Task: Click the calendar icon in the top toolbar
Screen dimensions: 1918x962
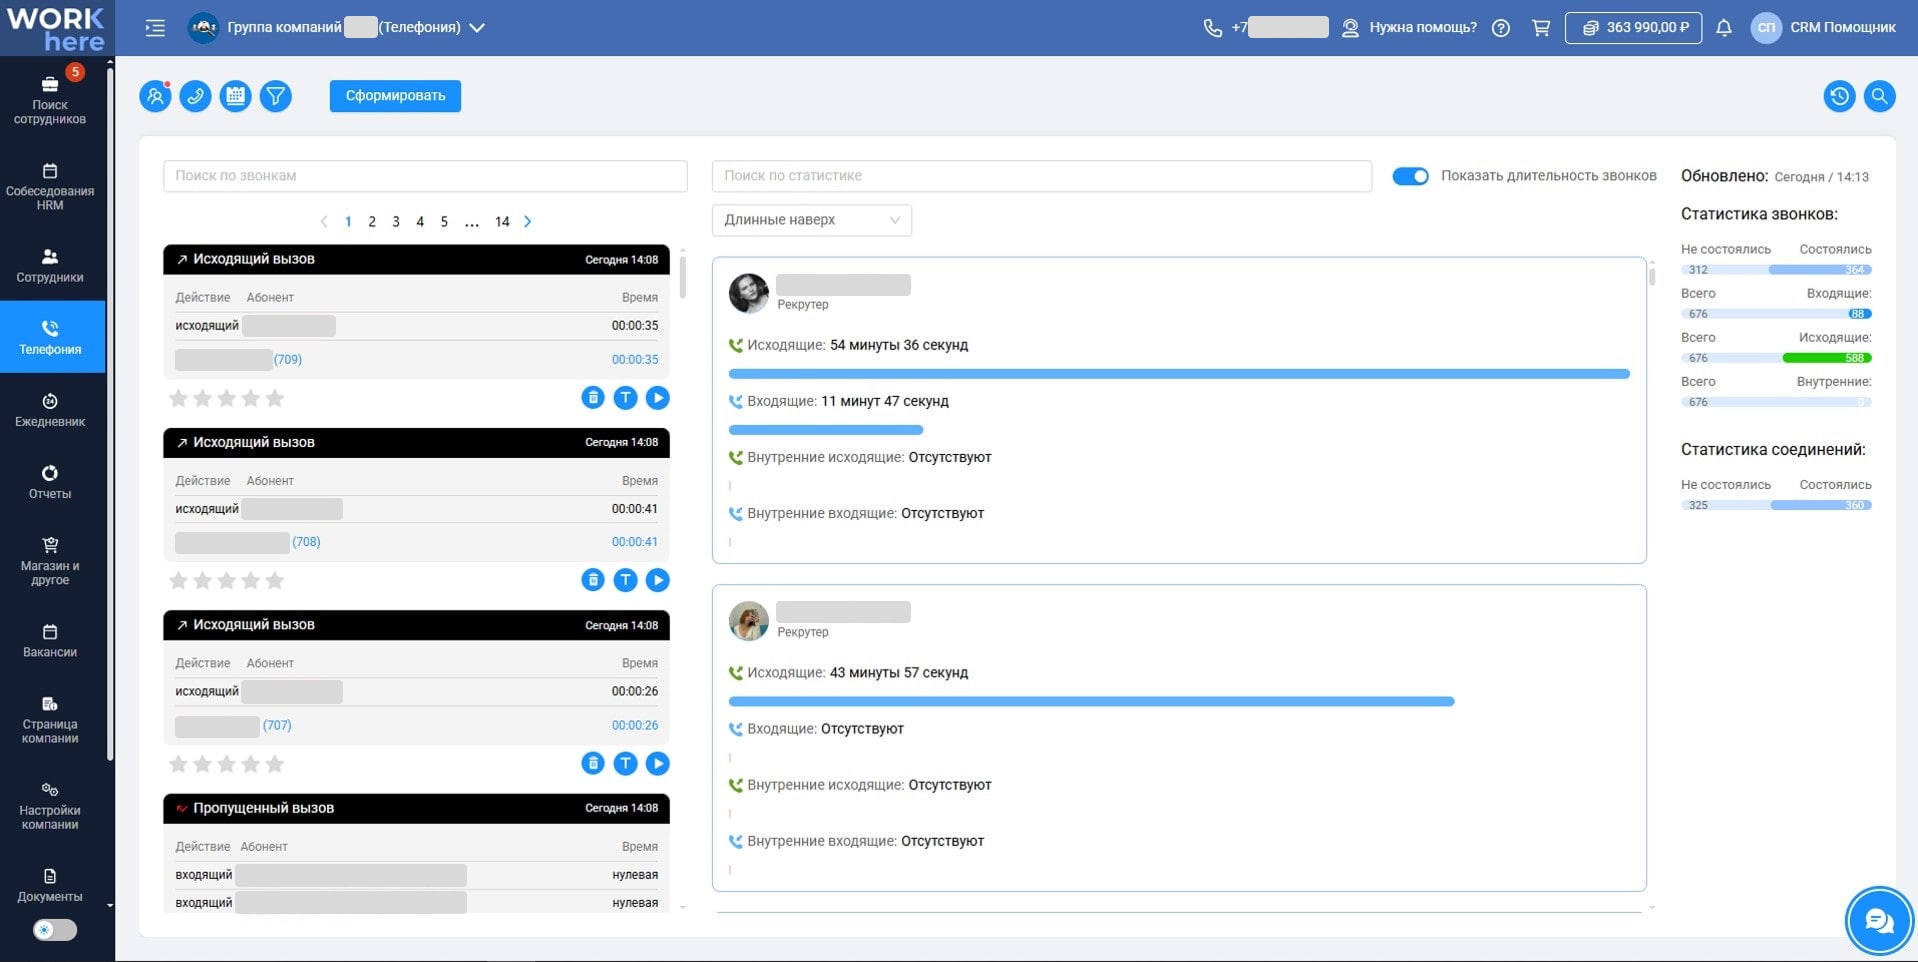Action: [x=235, y=96]
